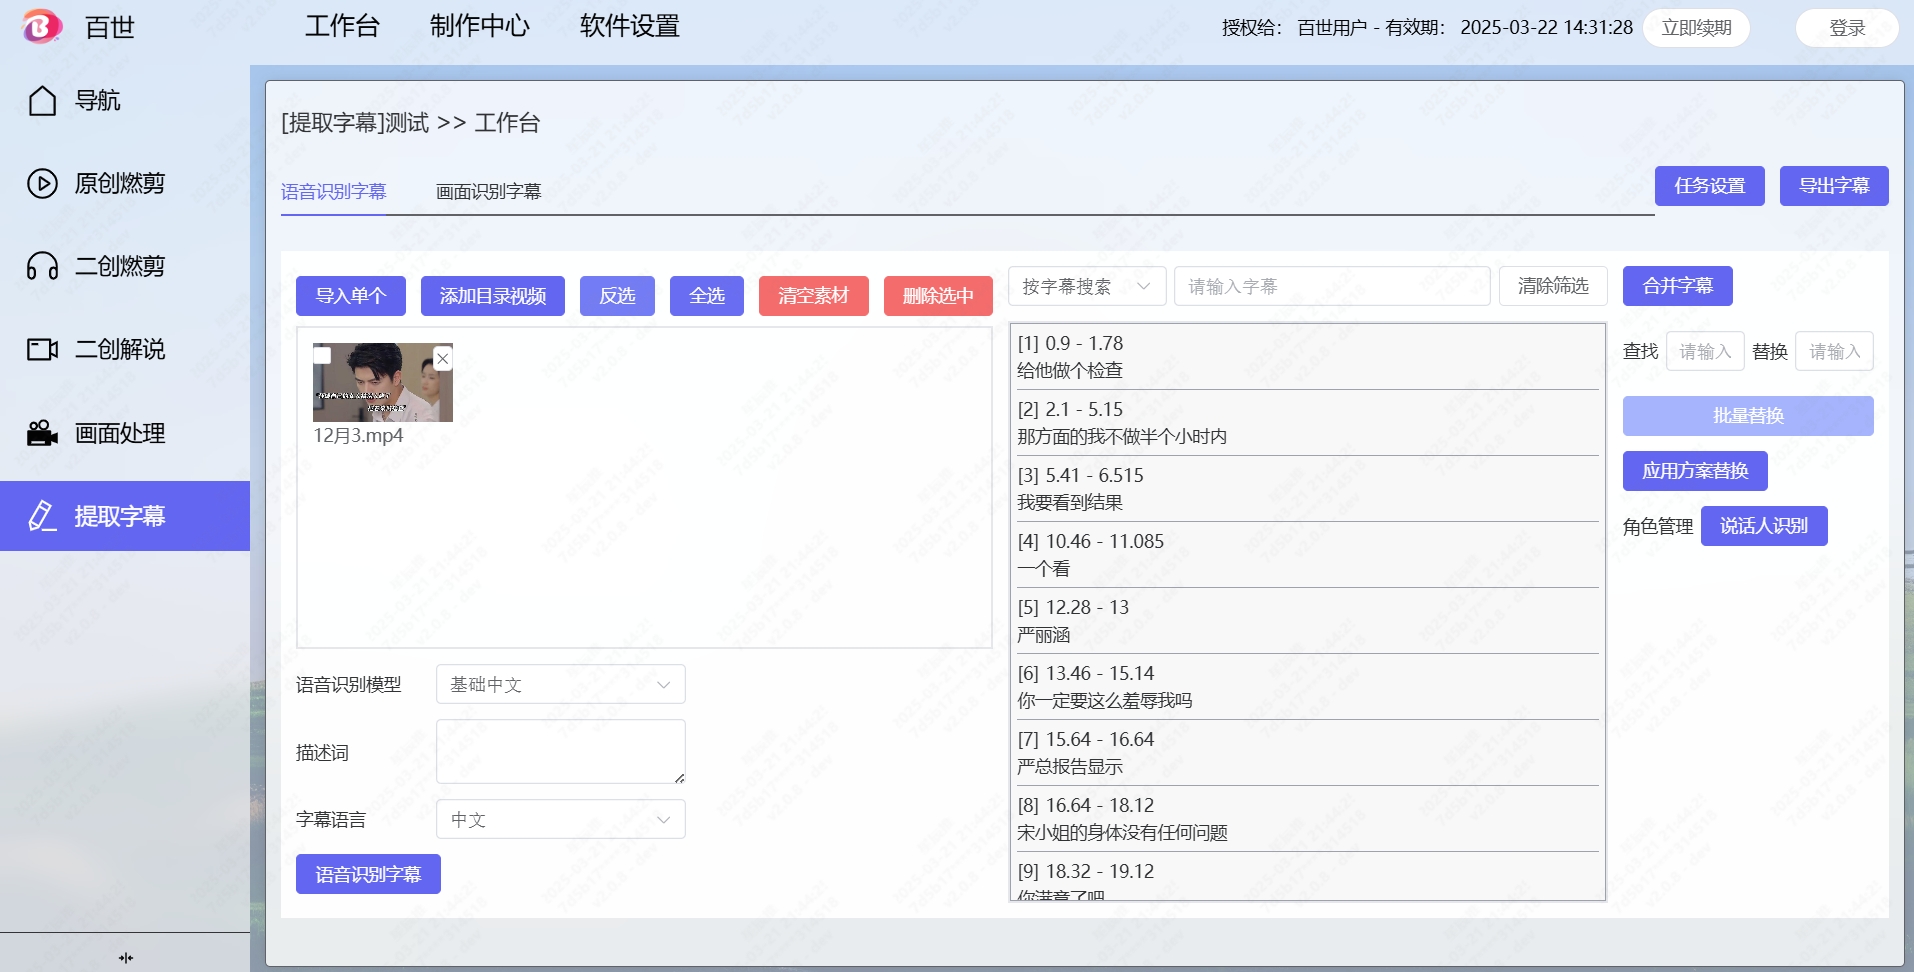
Task: Expand the 语音识别模型 dropdown
Action: pos(560,685)
